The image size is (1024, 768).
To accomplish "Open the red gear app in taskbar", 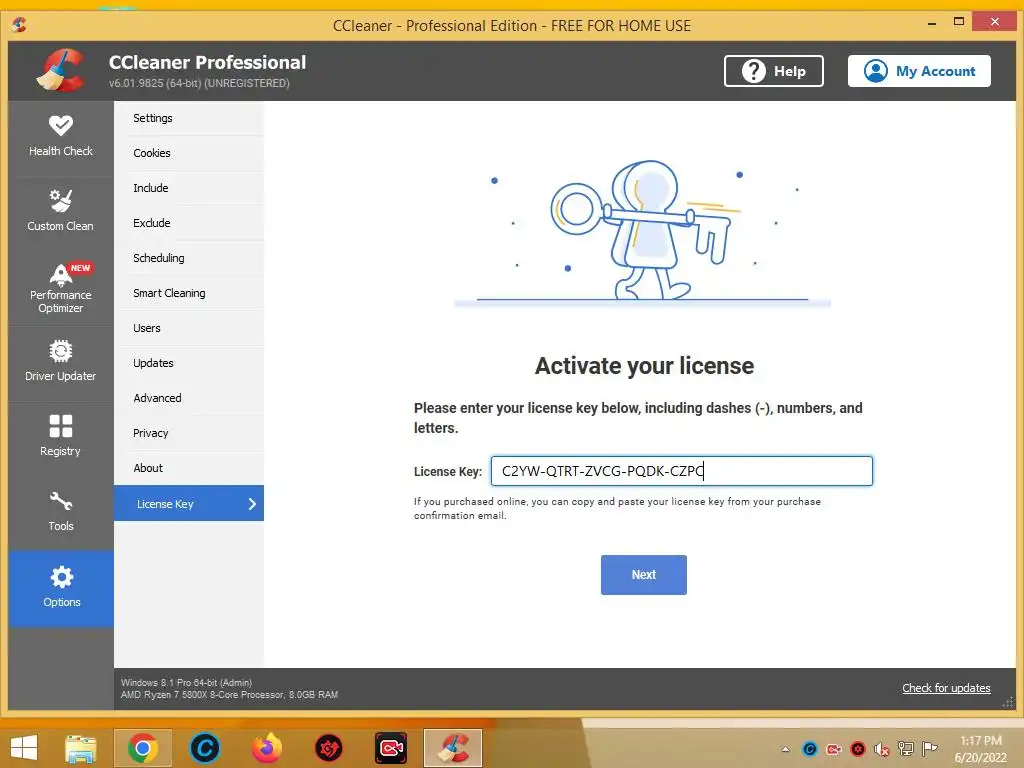I will (328, 748).
